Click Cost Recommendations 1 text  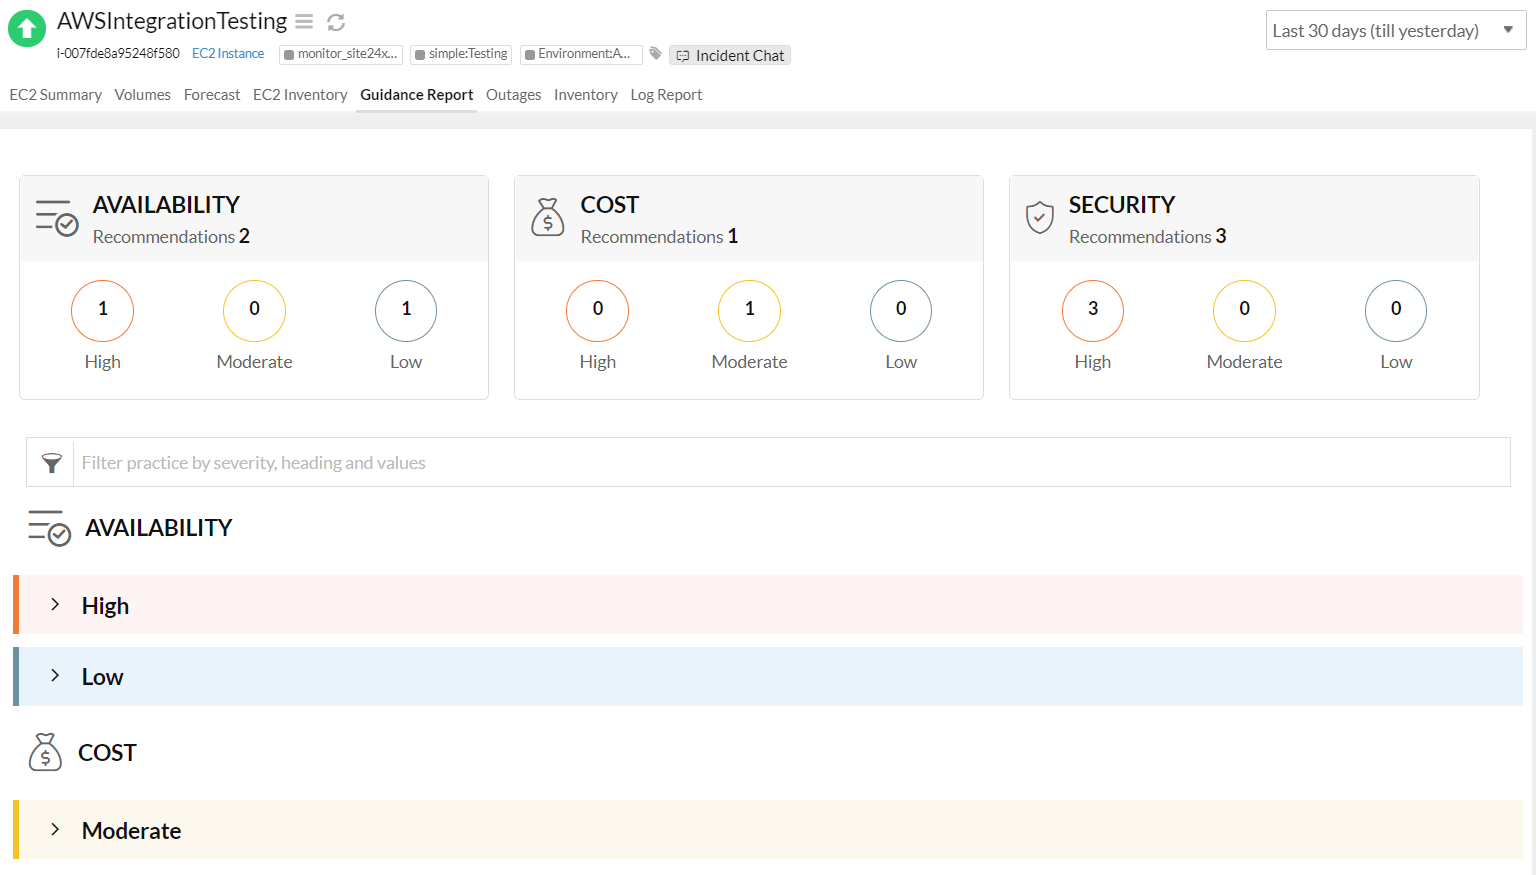click(x=659, y=237)
